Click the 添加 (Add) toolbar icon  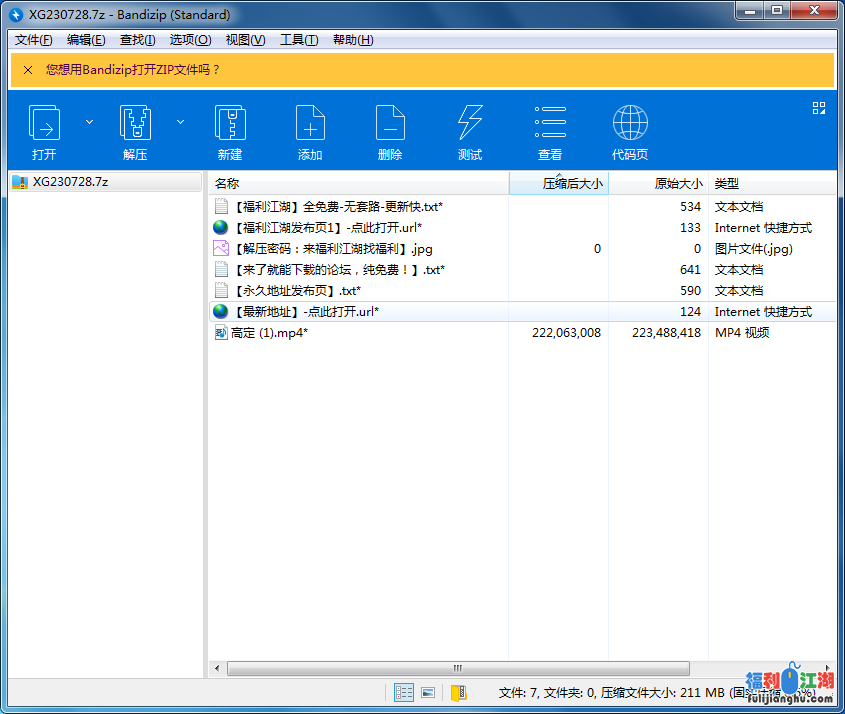[310, 124]
